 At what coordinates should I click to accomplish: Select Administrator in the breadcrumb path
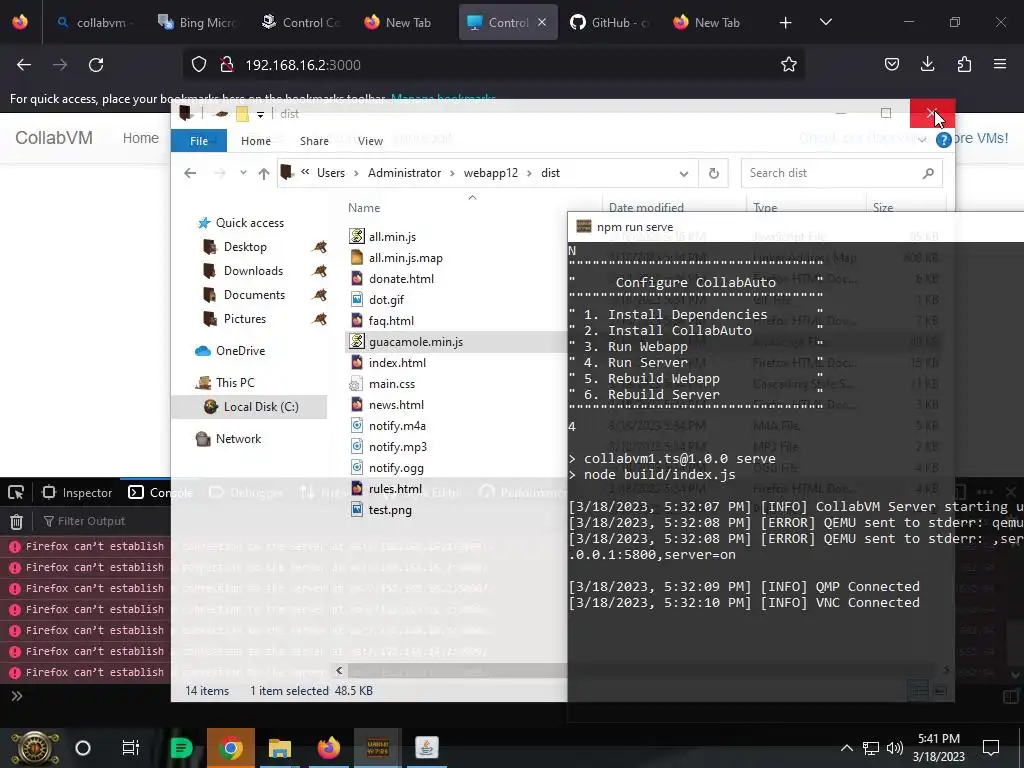(x=404, y=173)
